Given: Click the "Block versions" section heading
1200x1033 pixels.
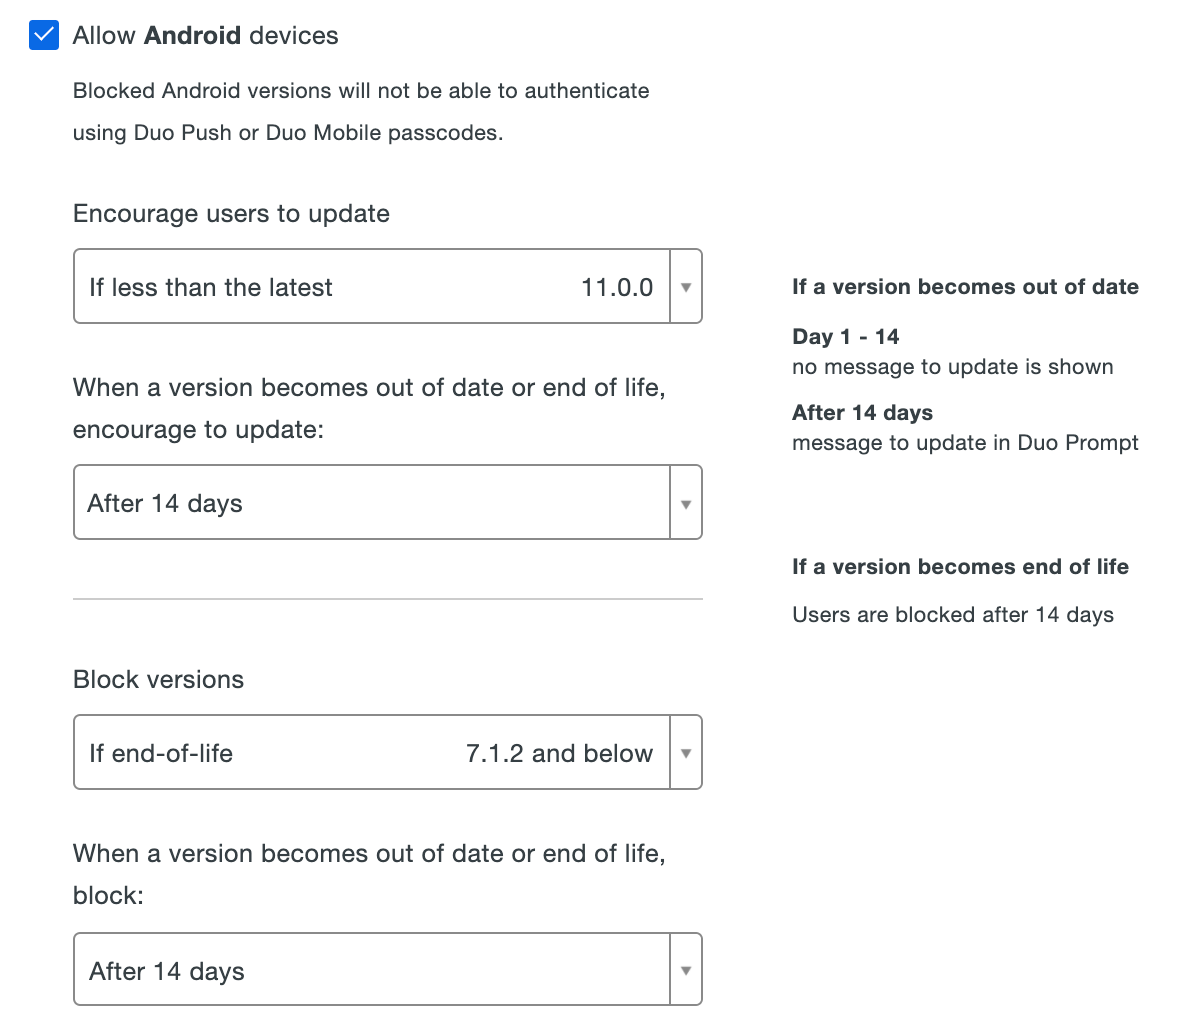Looking at the screenshot, I should (158, 680).
